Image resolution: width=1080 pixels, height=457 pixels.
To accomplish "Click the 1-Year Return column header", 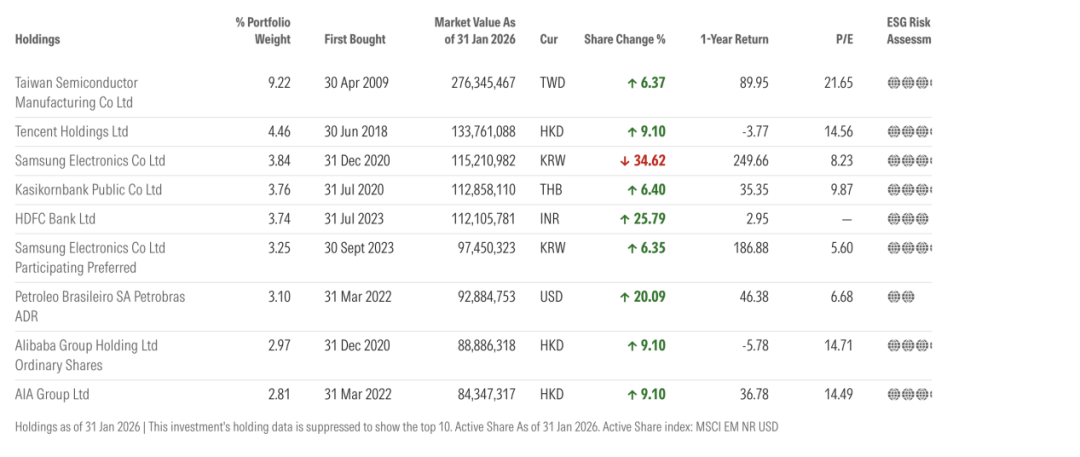I will point(734,40).
